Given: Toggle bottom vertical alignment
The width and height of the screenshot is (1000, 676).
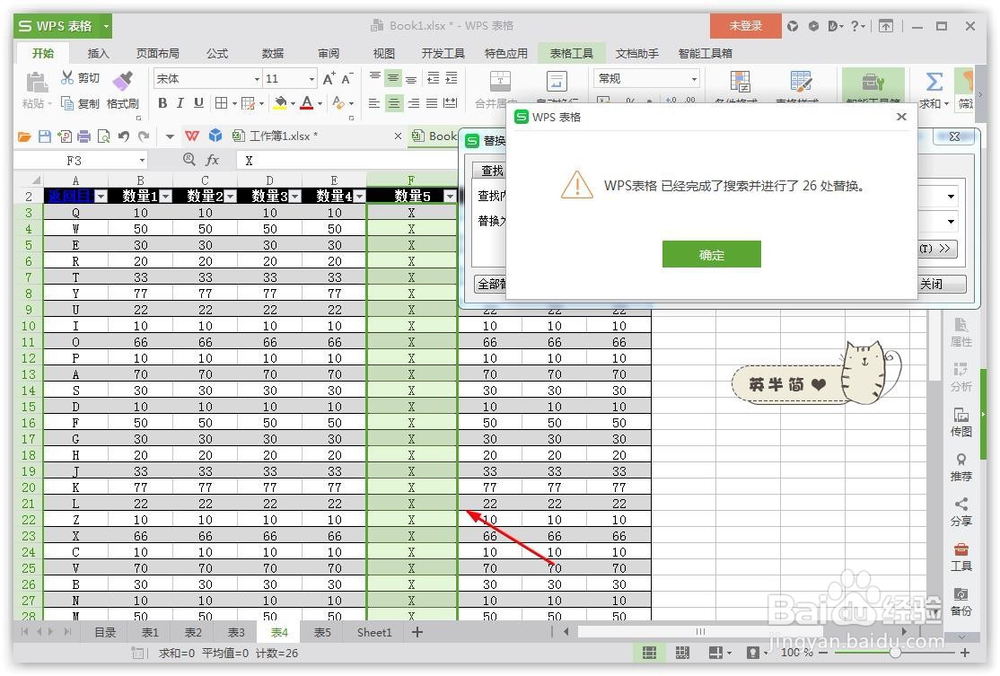Looking at the screenshot, I should pyautogui.click(x=411, y=78).
